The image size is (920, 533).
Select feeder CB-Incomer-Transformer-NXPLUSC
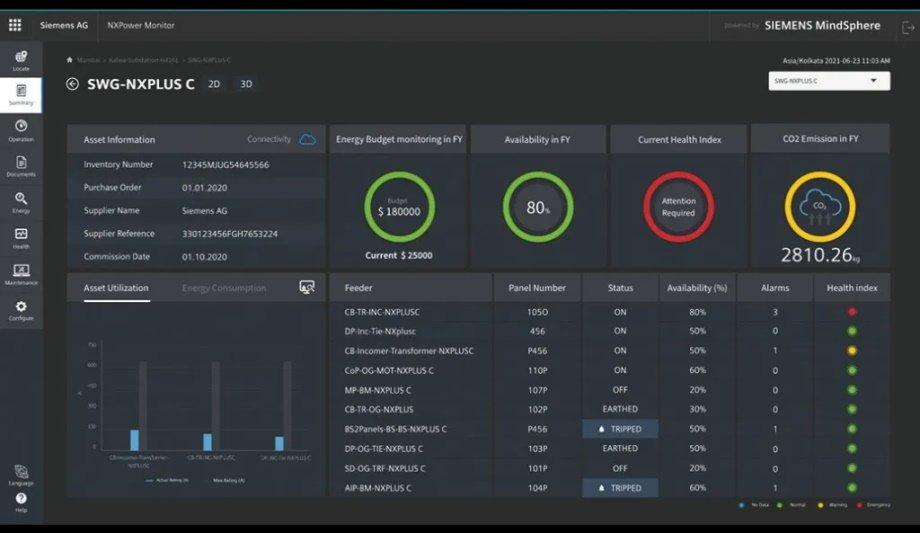point(409,350)
